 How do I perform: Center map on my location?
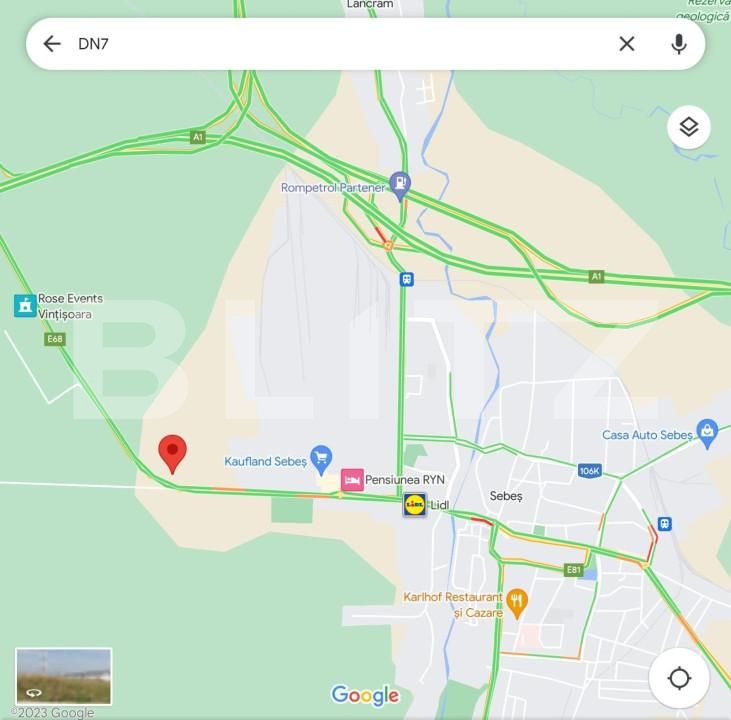pyautogui.click(x=679, y=678)
